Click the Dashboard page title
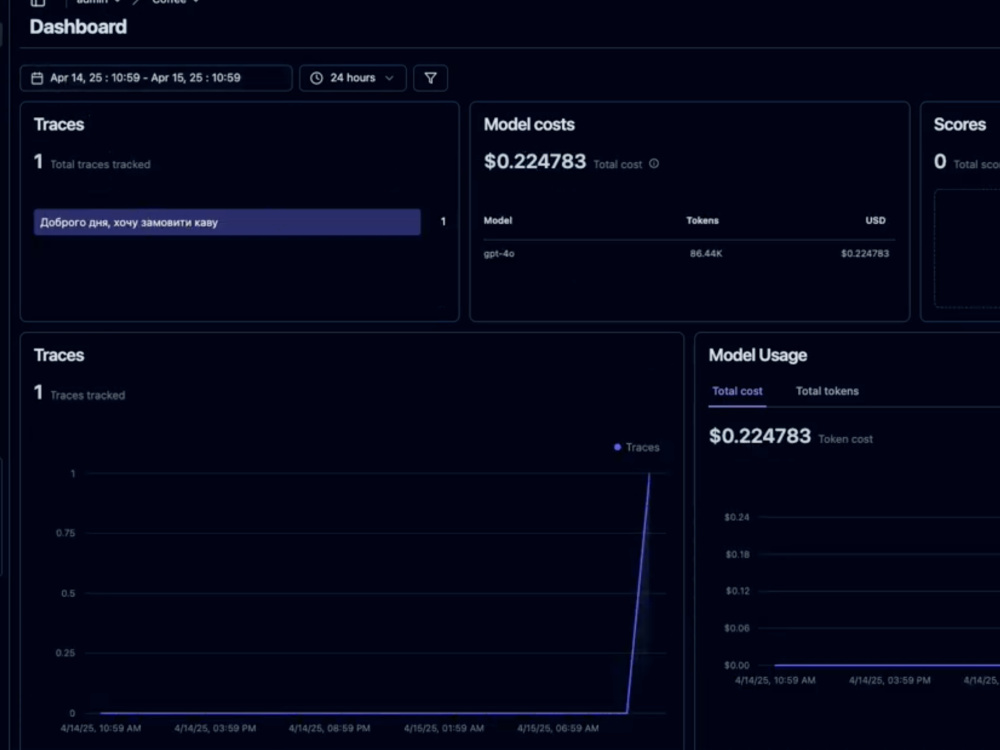 tap(78, 27)
